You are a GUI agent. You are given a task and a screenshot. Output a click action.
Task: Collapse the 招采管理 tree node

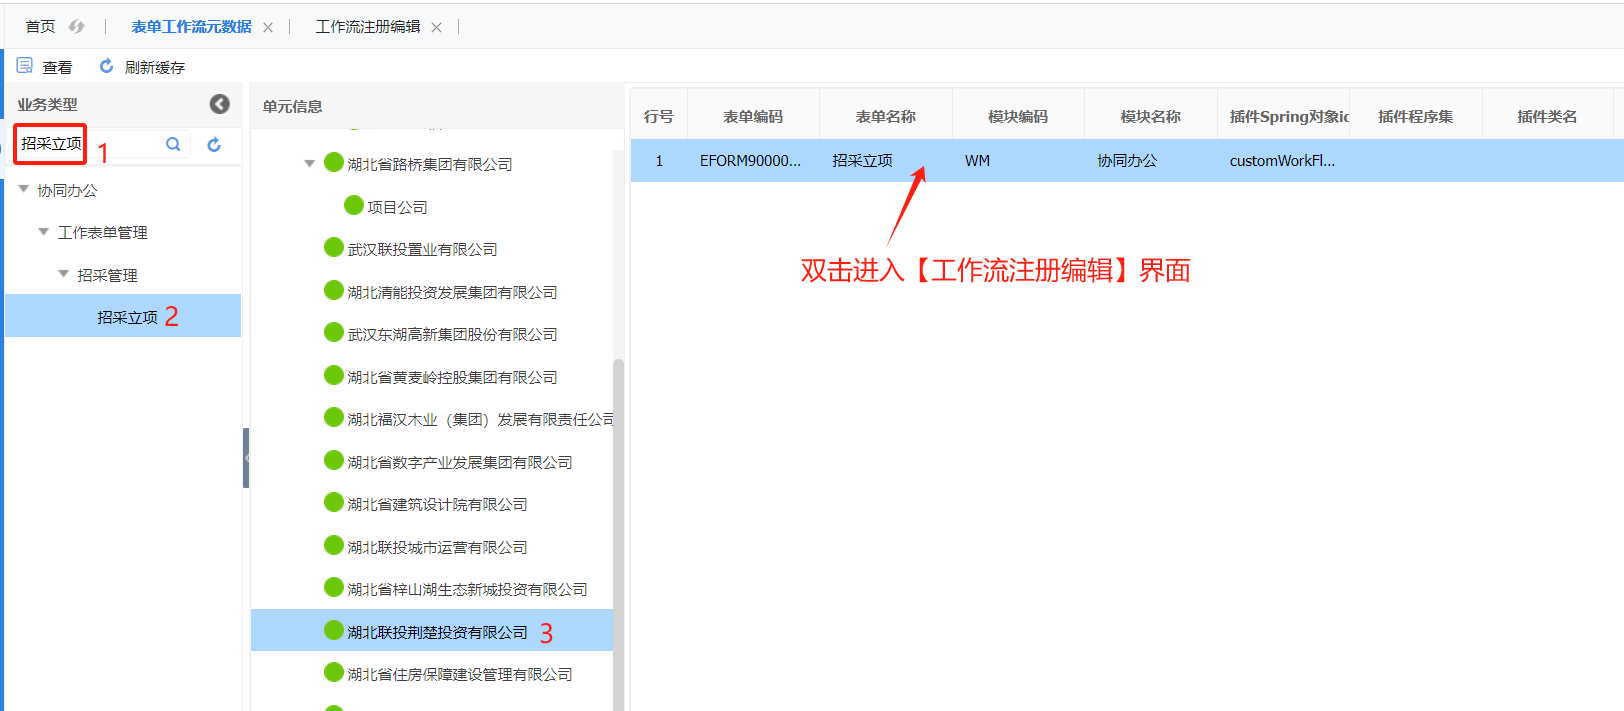pyautogui.click(x=64, y=274)
